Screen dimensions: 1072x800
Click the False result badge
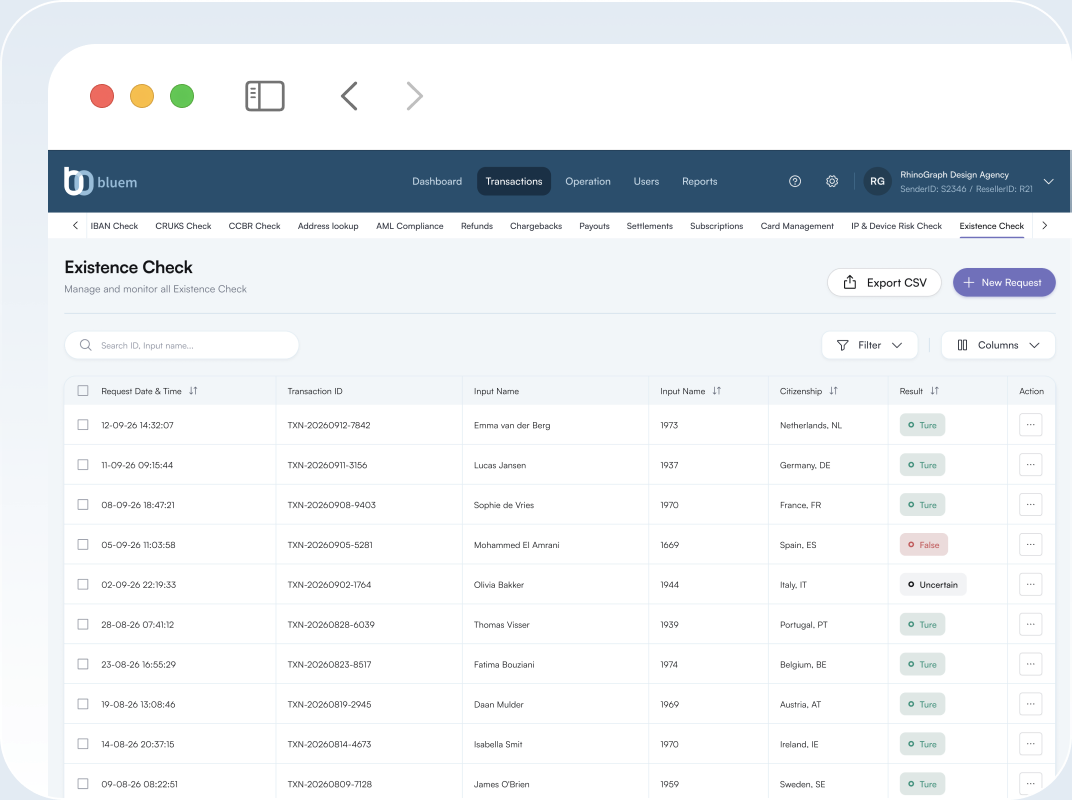coord(924,544)
